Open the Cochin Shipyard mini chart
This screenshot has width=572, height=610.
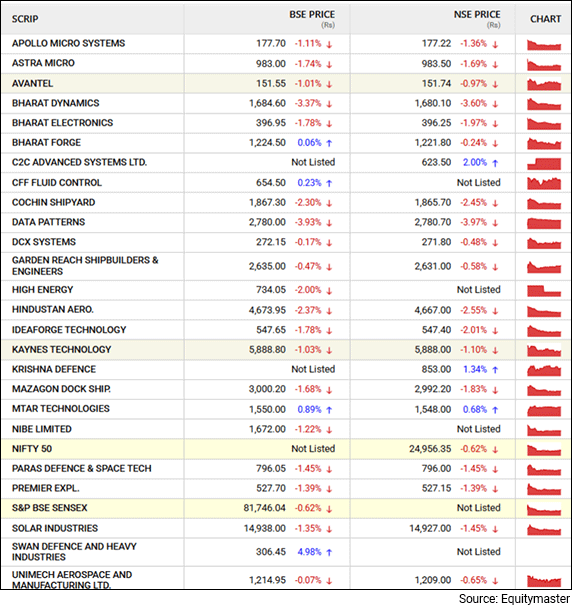544,203
